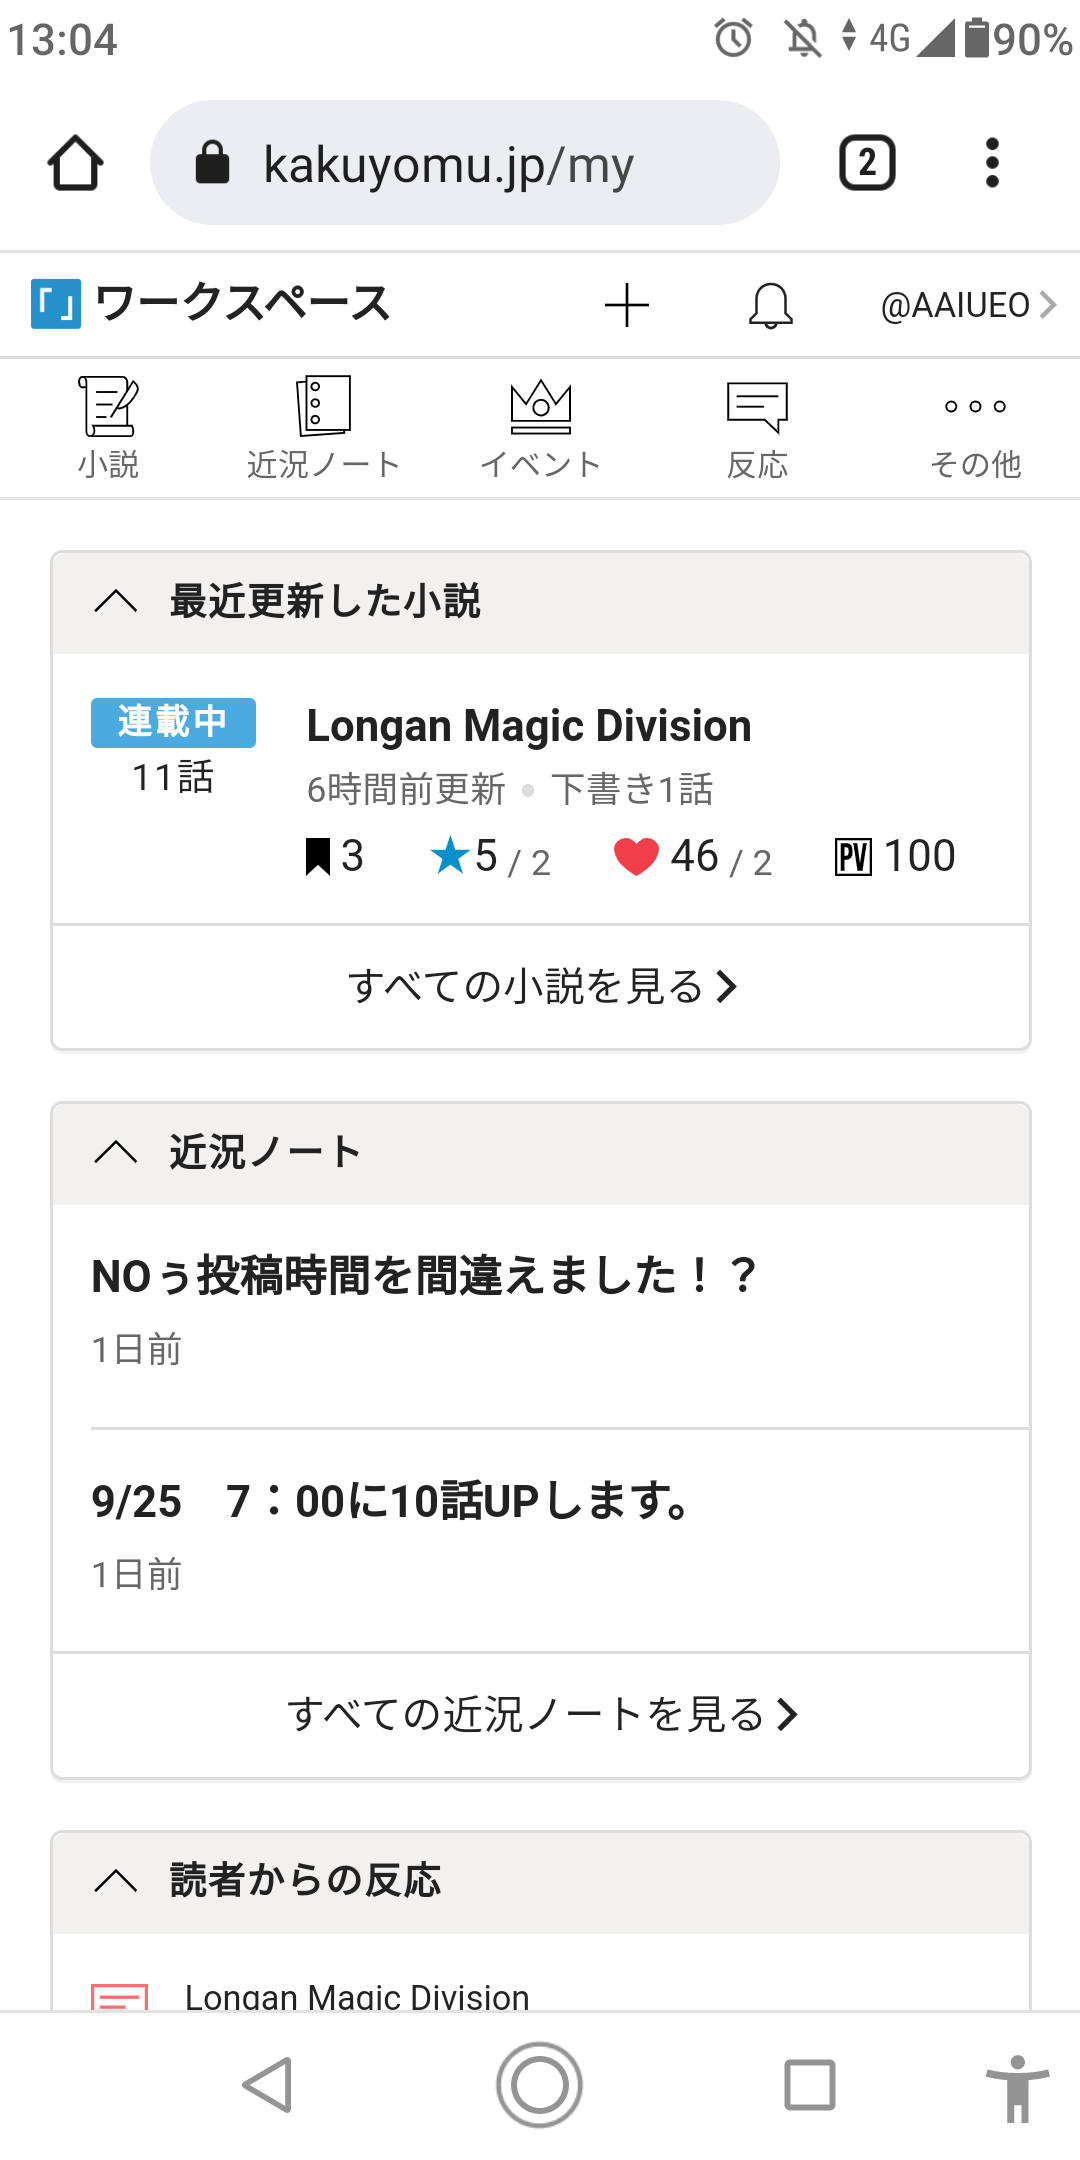Tap the Kakuyomu logo icon
Viewport: 1080px width, 2160px height.
point(56,305)
